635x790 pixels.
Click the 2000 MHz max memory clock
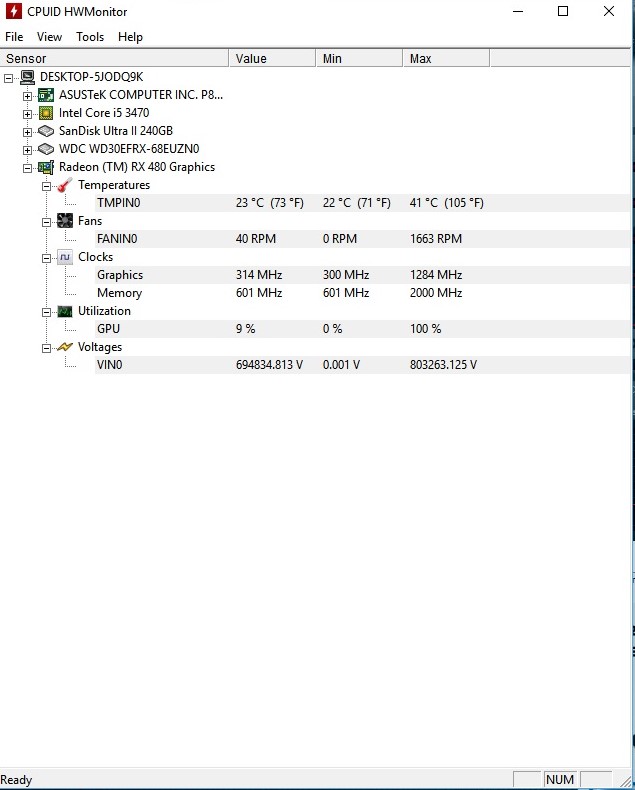(x=436, y=293)
